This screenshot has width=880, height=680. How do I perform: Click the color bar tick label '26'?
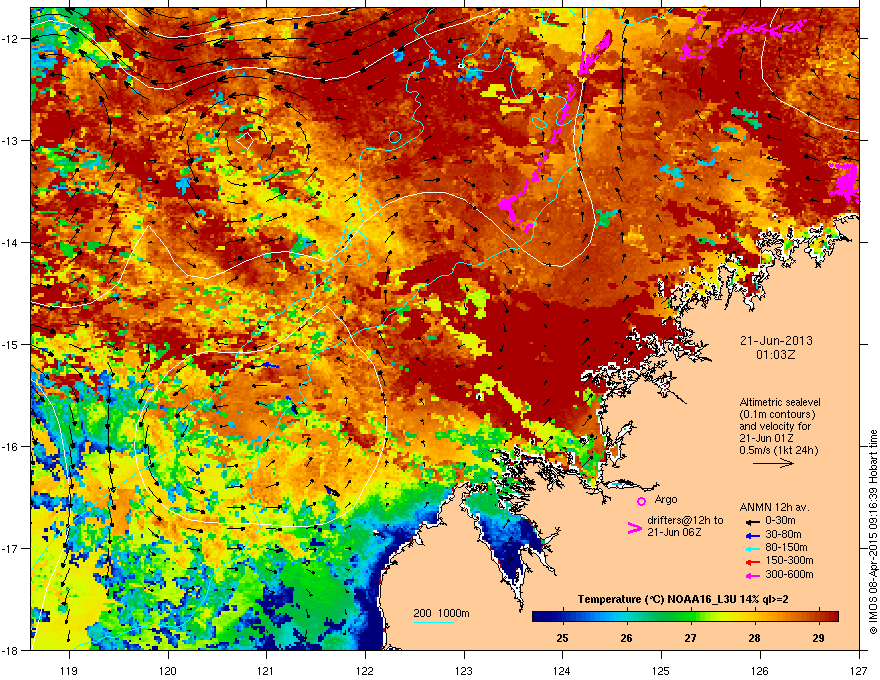tap(626, 638)
